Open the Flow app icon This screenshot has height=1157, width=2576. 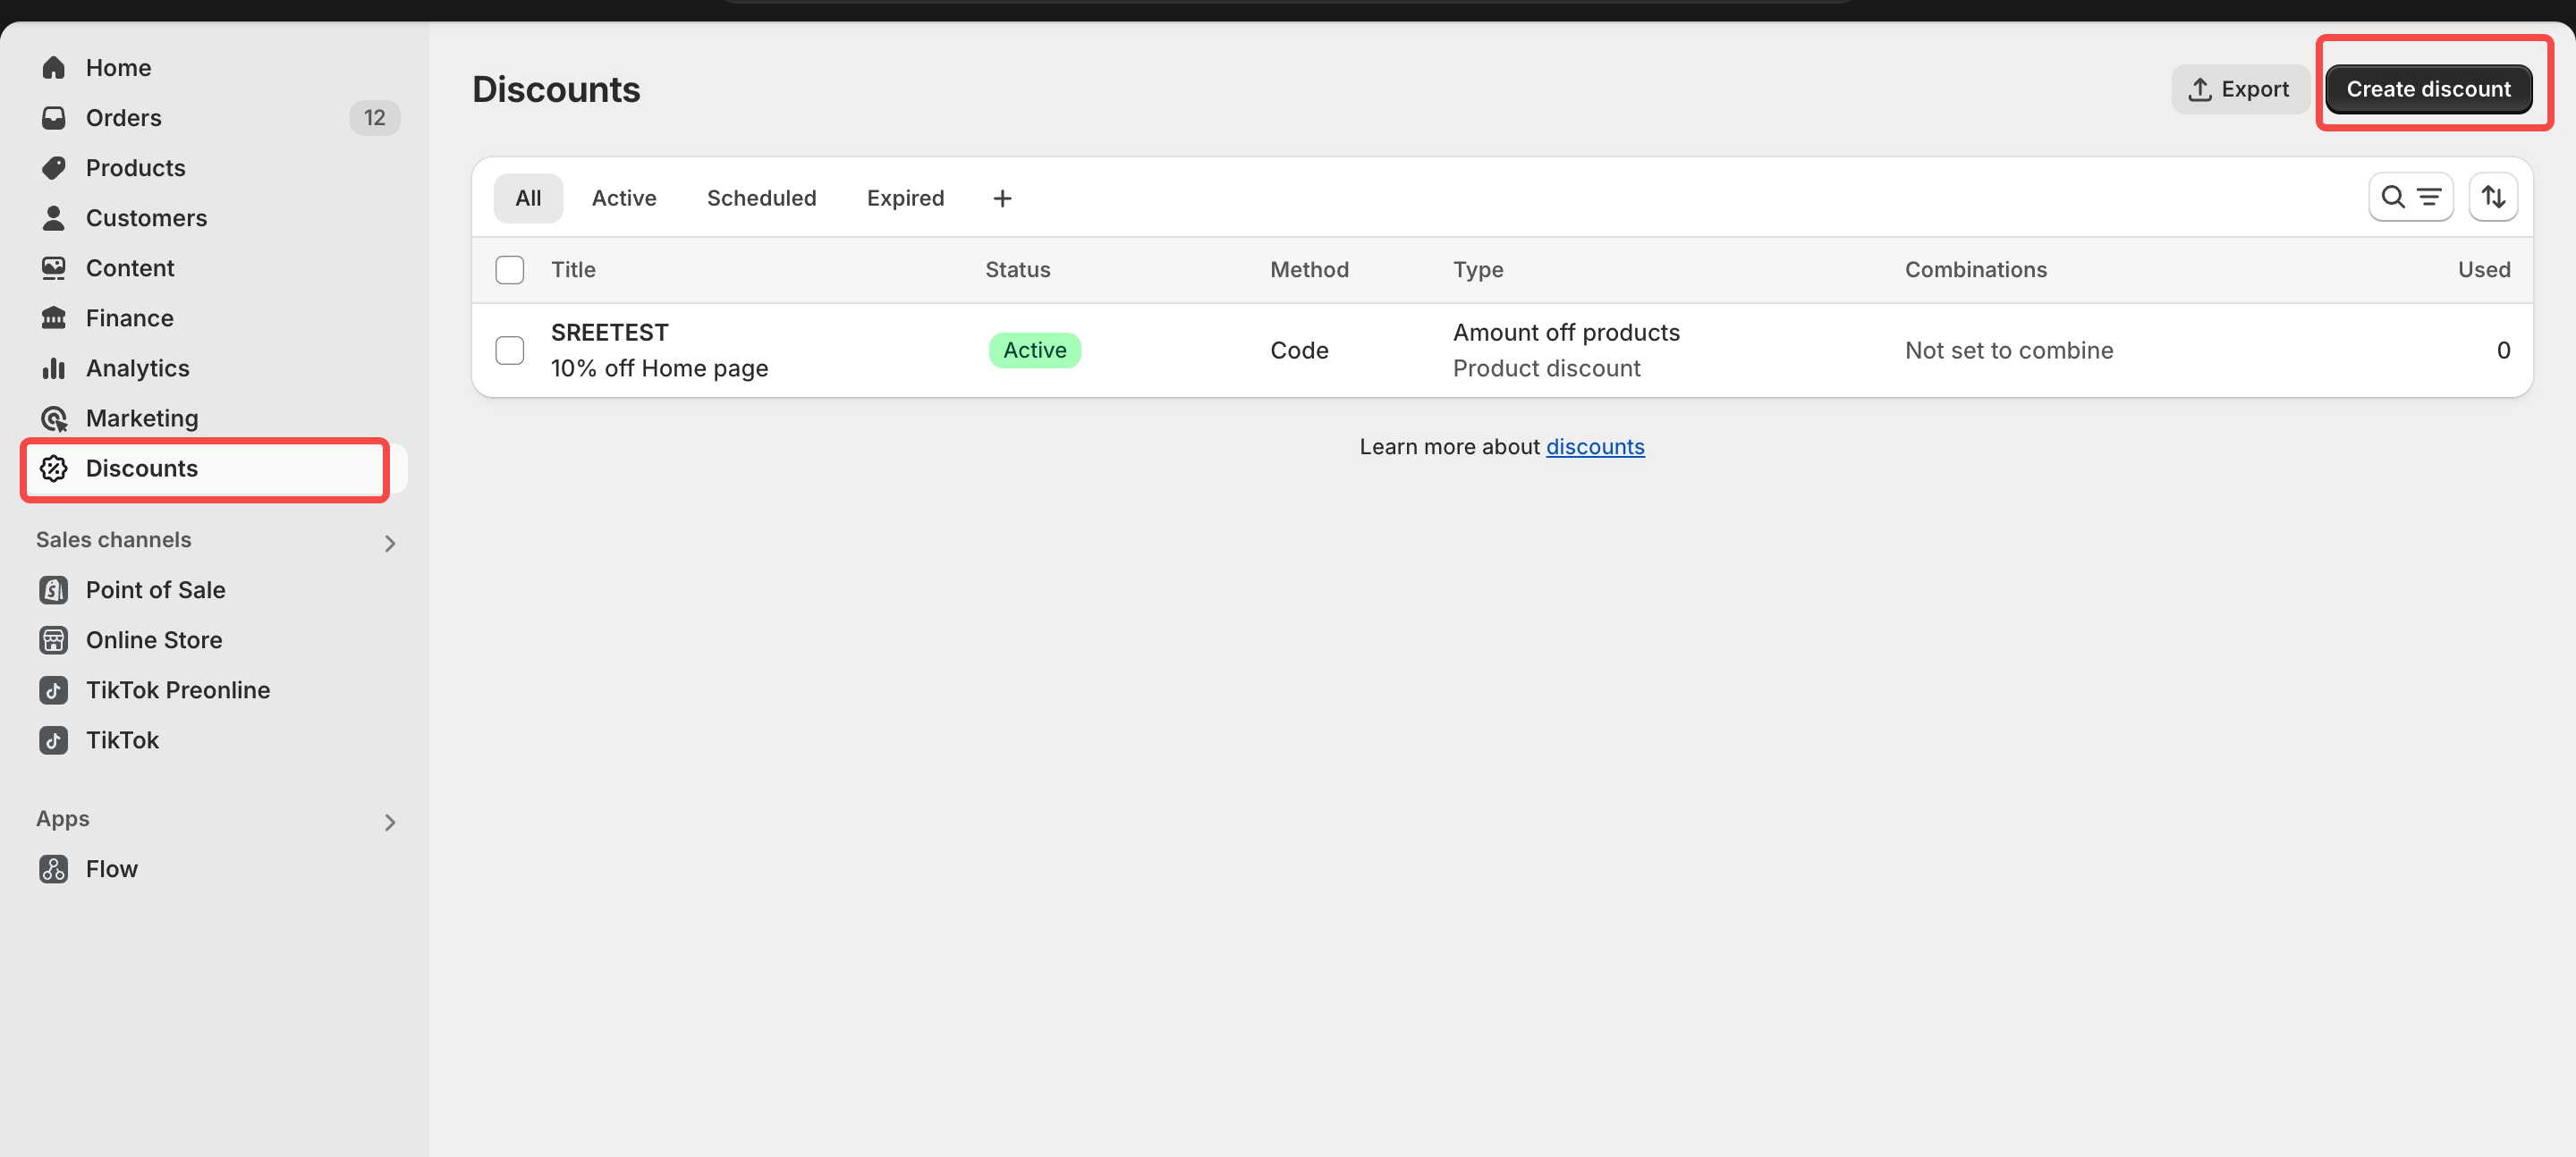tap(53, 868)
